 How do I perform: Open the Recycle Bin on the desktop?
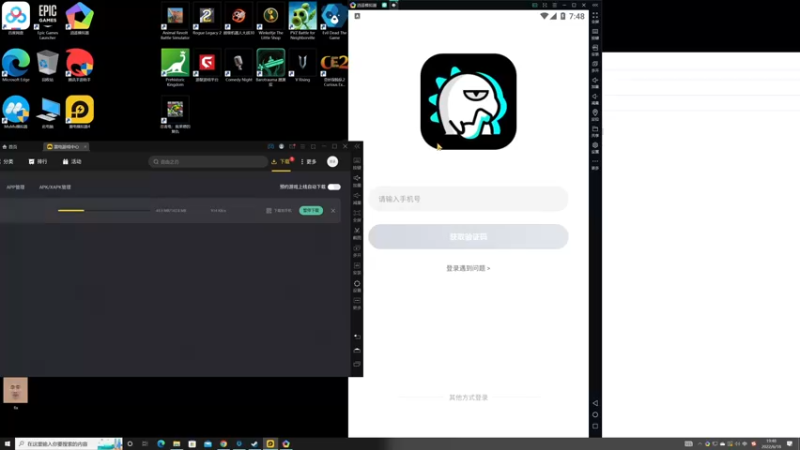click(x=47, y=65)
